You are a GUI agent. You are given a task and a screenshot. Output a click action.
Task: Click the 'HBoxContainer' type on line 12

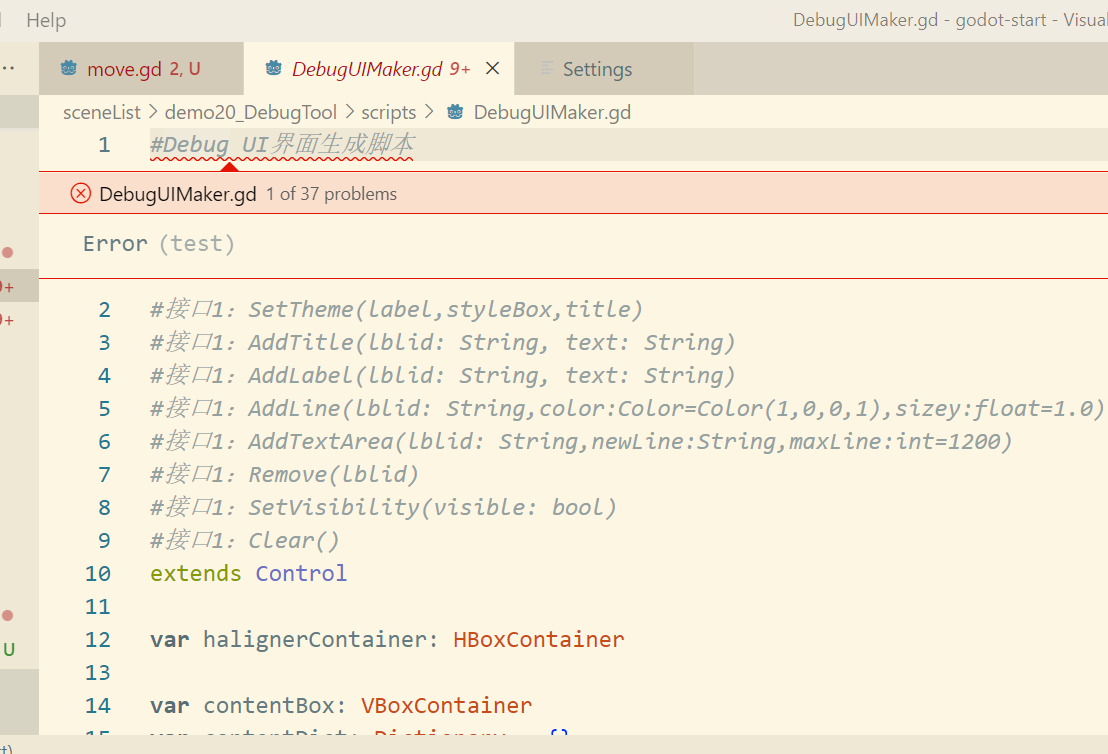click(x=538, y=640)
